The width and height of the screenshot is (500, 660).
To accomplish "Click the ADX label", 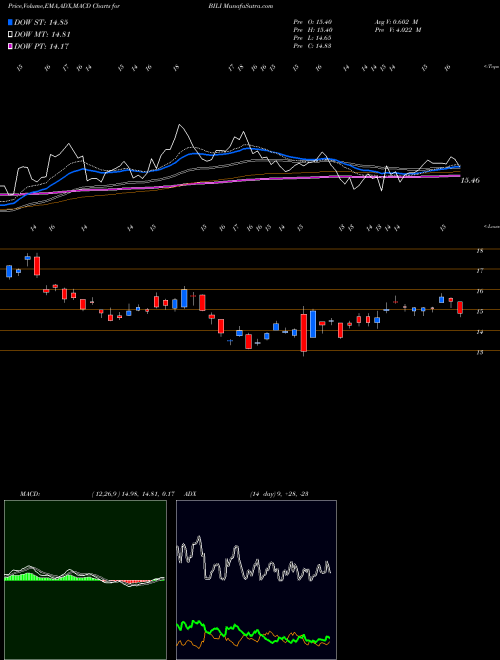I will 190,494.
